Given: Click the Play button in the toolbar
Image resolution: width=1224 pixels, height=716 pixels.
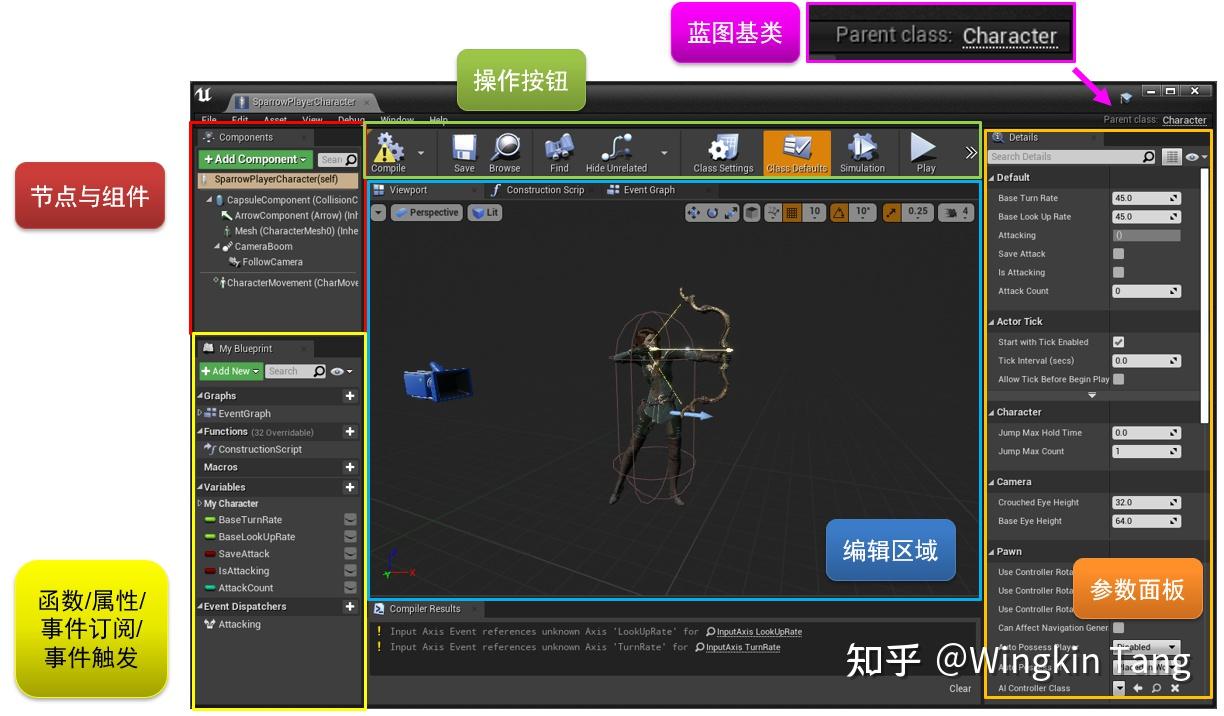Looking at the screenshot, I should 925,152.
